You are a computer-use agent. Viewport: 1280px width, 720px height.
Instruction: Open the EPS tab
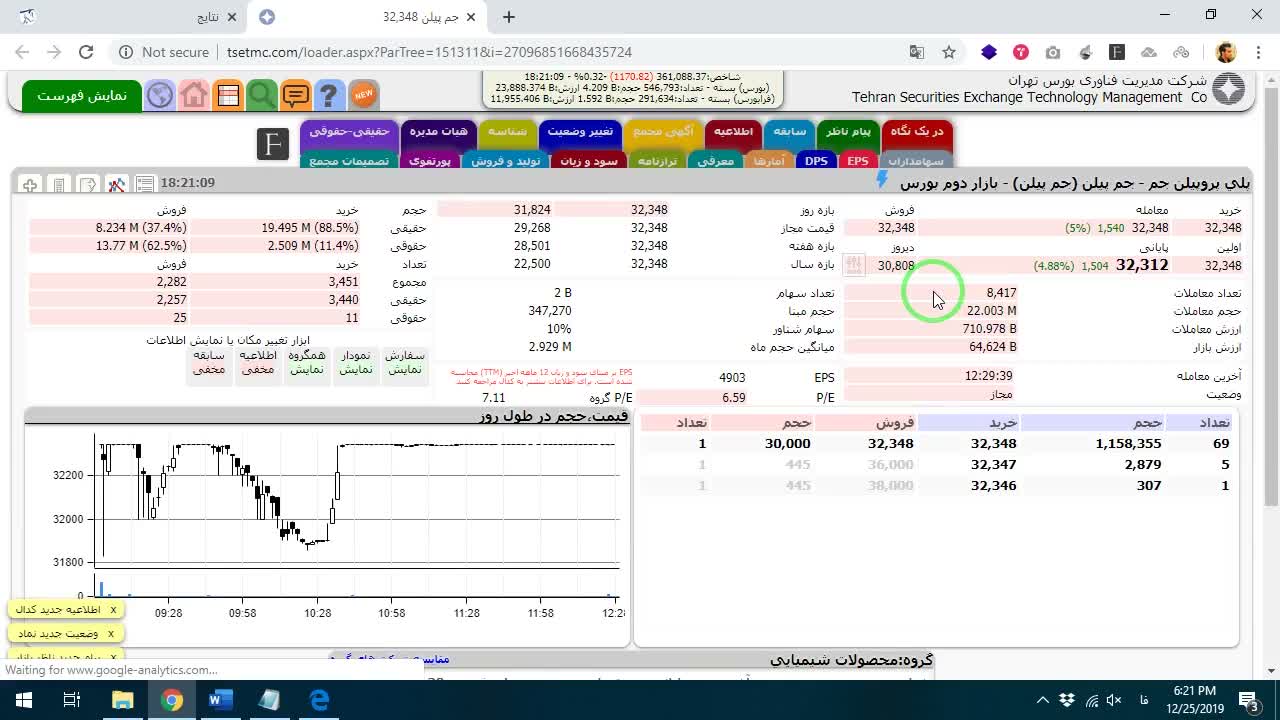(857, 160)
